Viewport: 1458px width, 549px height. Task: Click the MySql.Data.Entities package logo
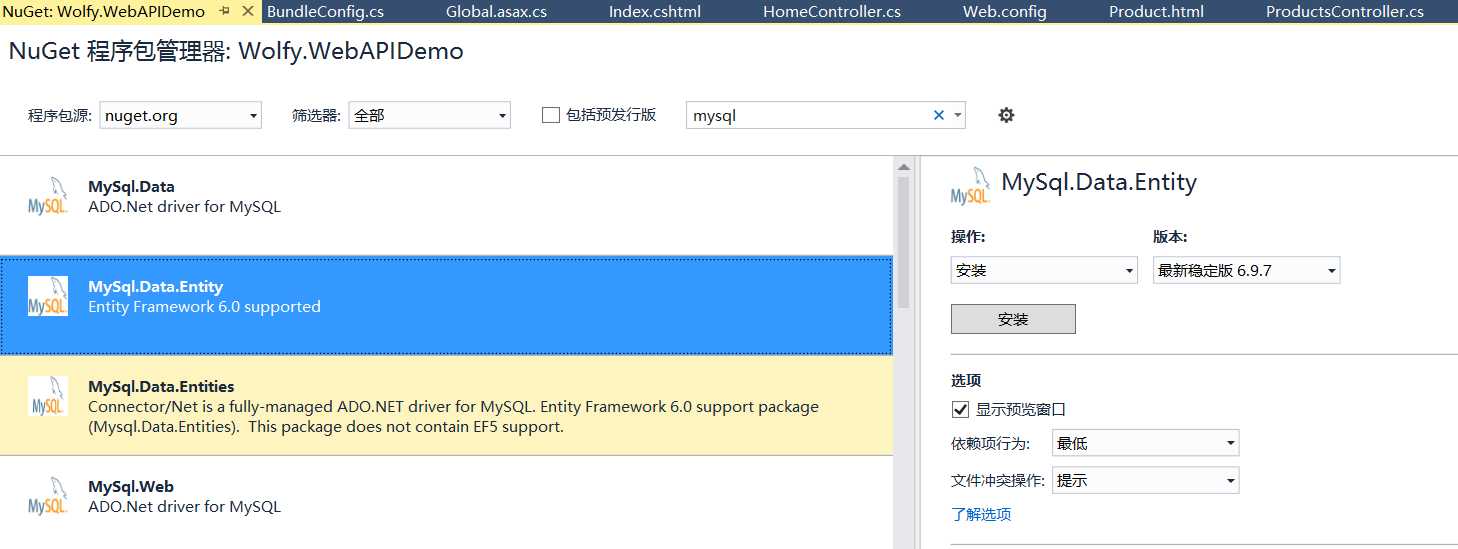[48, 396]
